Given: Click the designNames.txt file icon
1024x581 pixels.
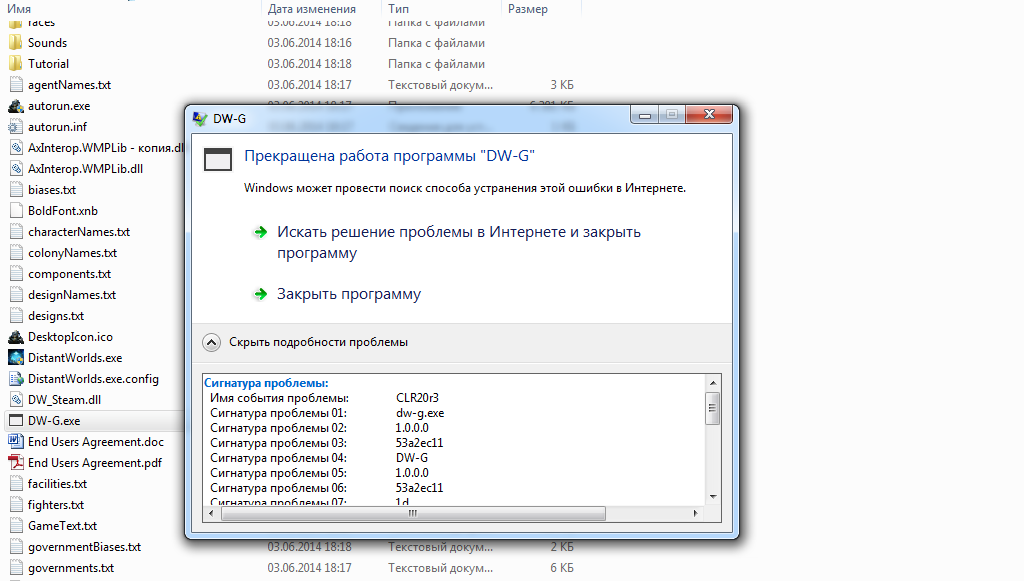Looking at the screenshot, I should (16, 295).
